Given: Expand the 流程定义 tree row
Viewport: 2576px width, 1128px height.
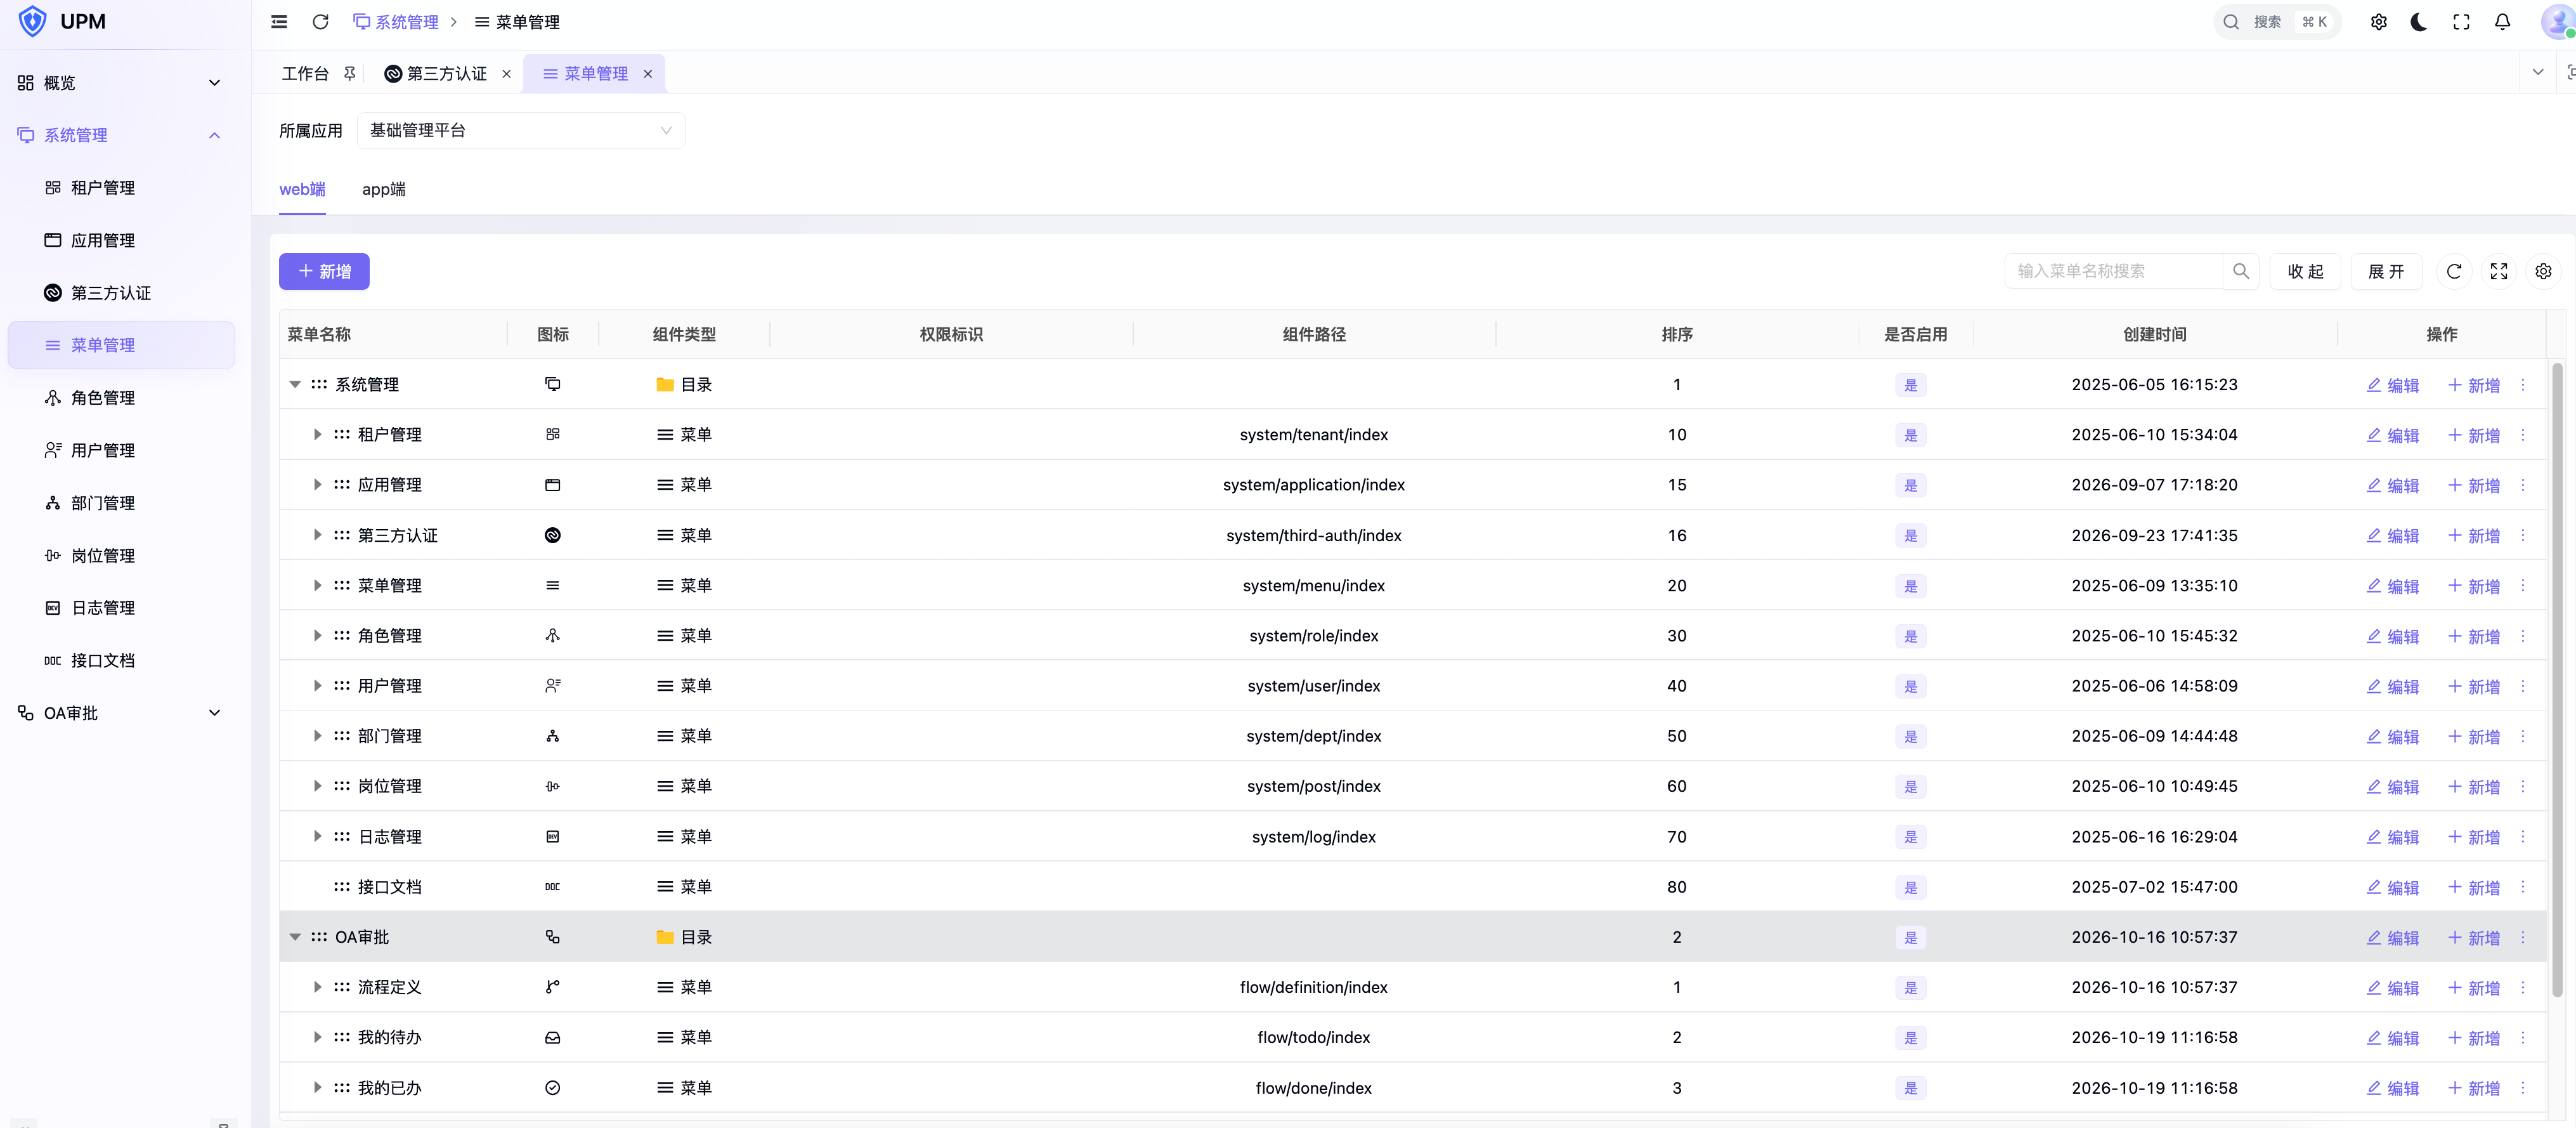Looking at the screenshot, I should click(x=317, y=987).
